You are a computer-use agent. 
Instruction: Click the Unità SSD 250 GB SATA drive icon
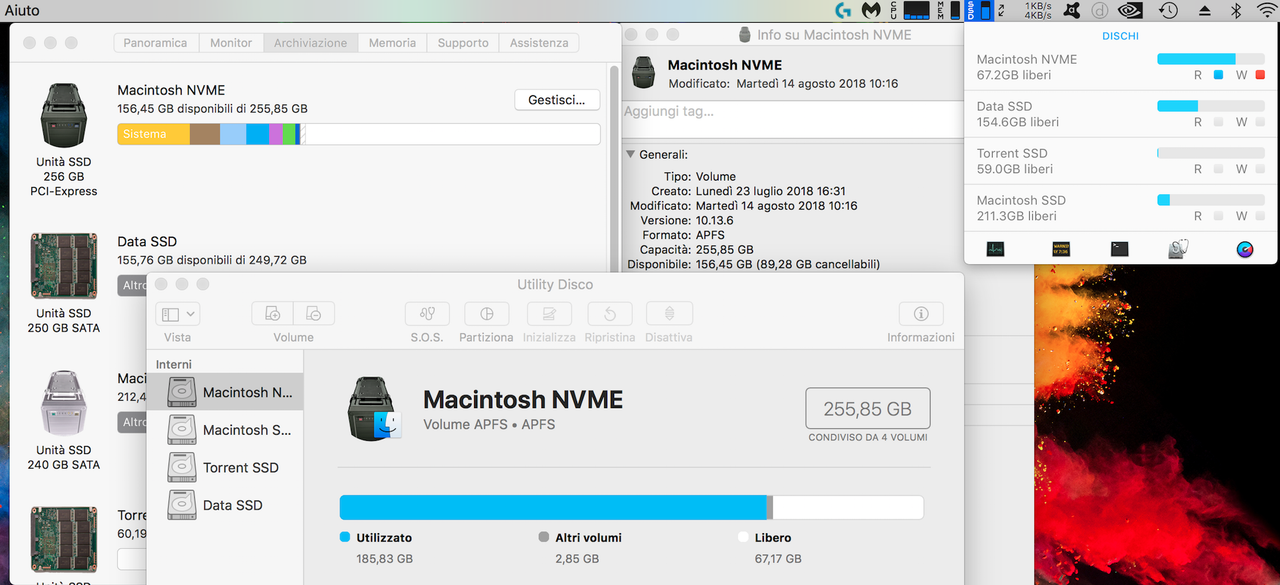pos(64,267)
